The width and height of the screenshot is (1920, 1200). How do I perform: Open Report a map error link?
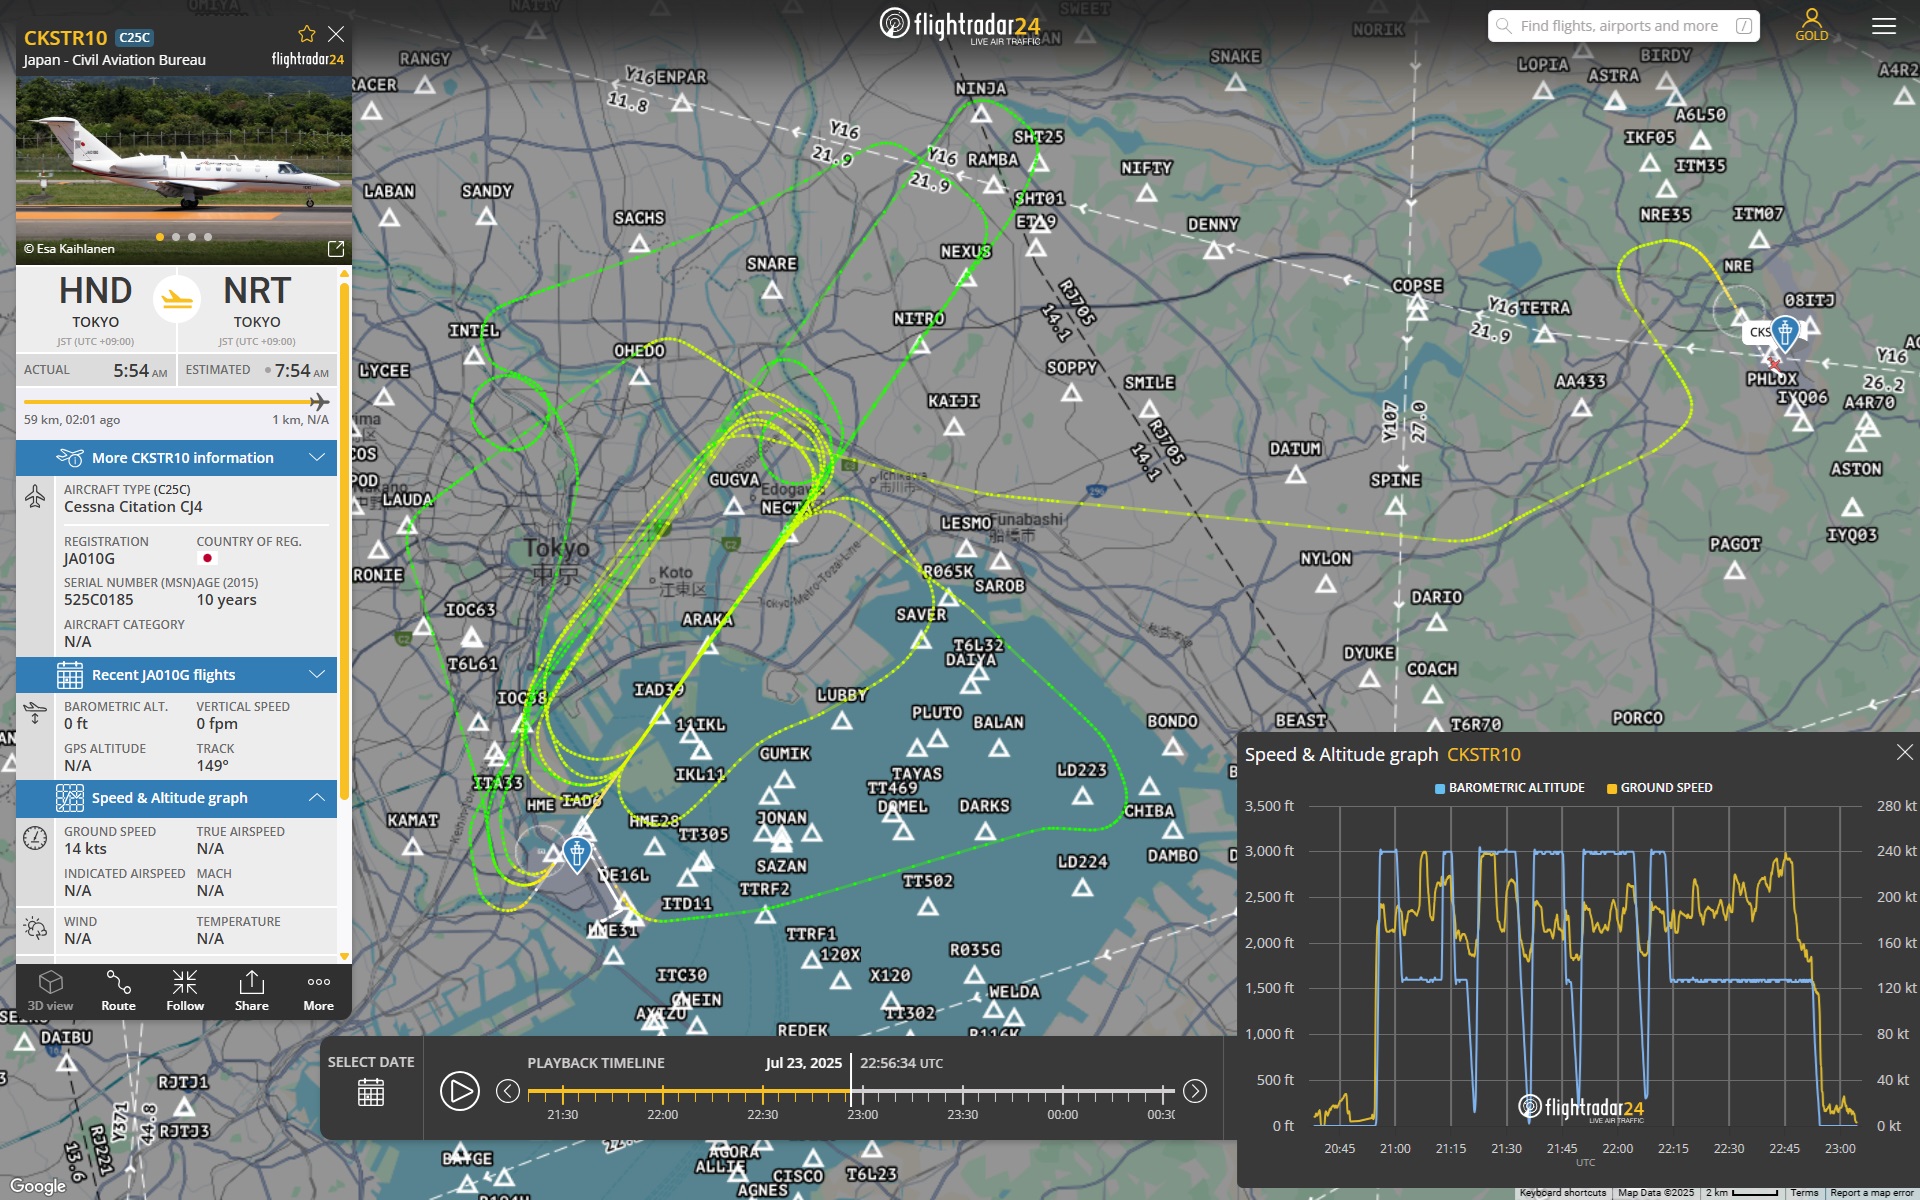pyautogui.click(x=1872, y=1192)
